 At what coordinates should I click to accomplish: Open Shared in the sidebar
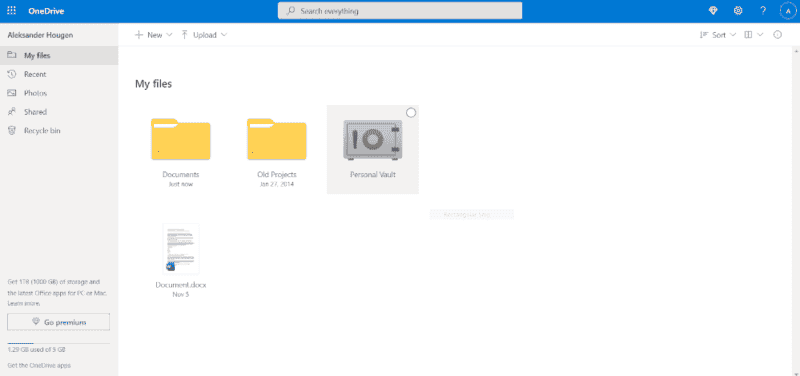(59, 112)
